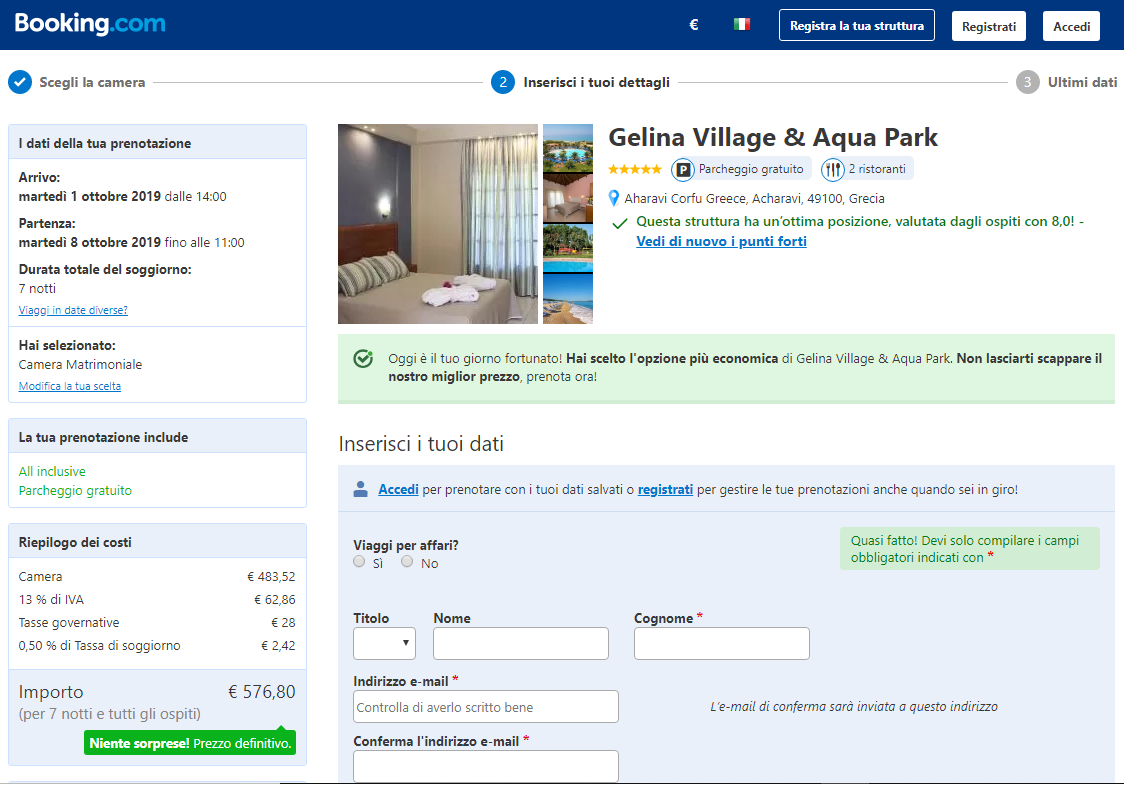Click the user silhouette icon
1124x785 pixels.
361,489
